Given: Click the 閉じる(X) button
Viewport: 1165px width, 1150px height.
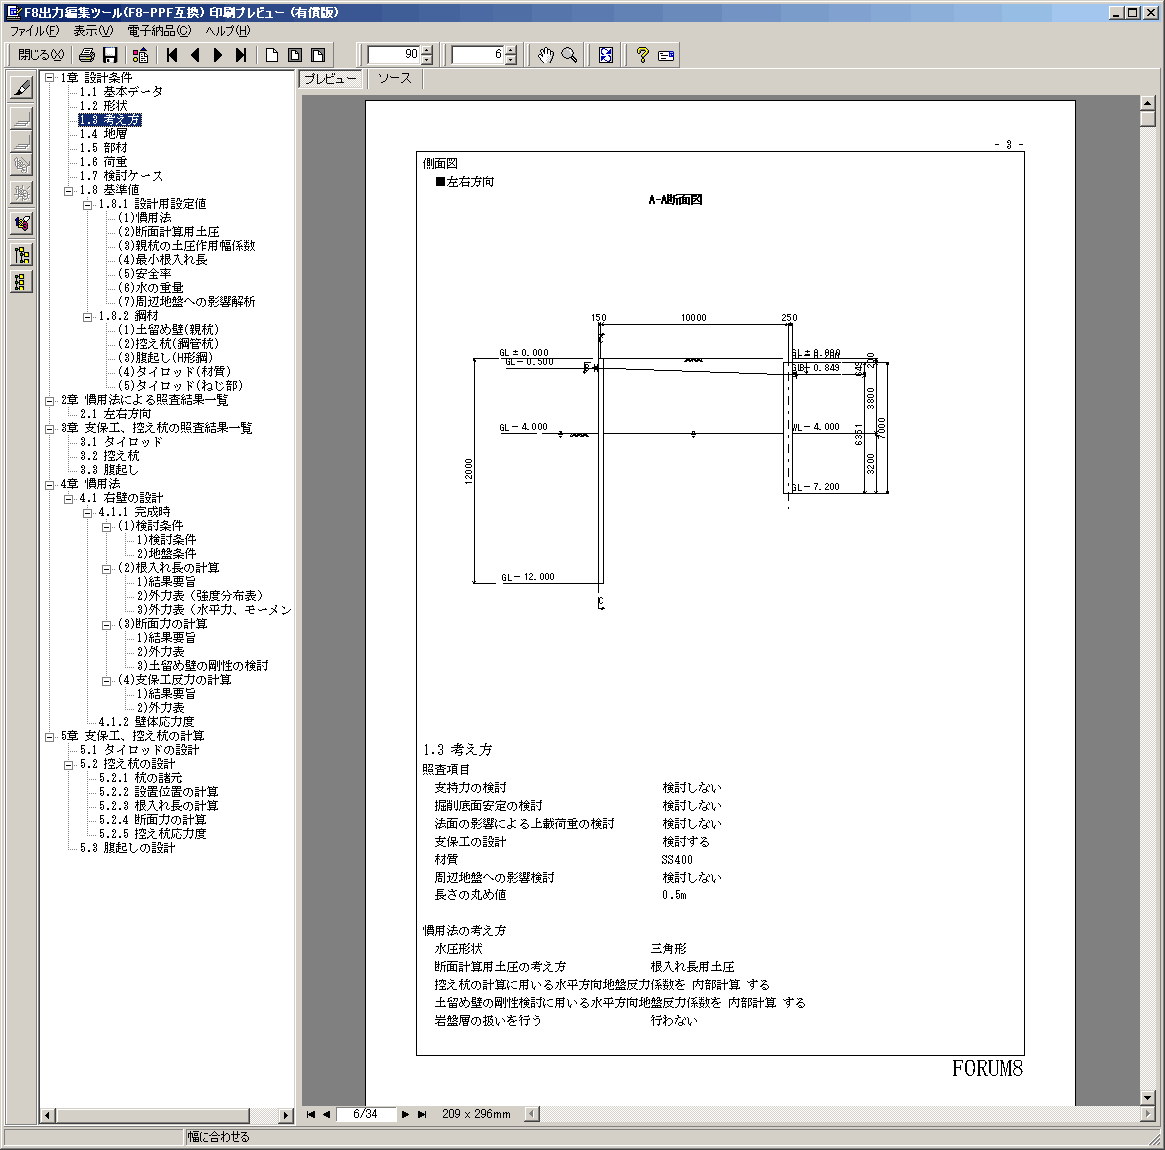Looking at the screenshot, I should pos(42,55).
